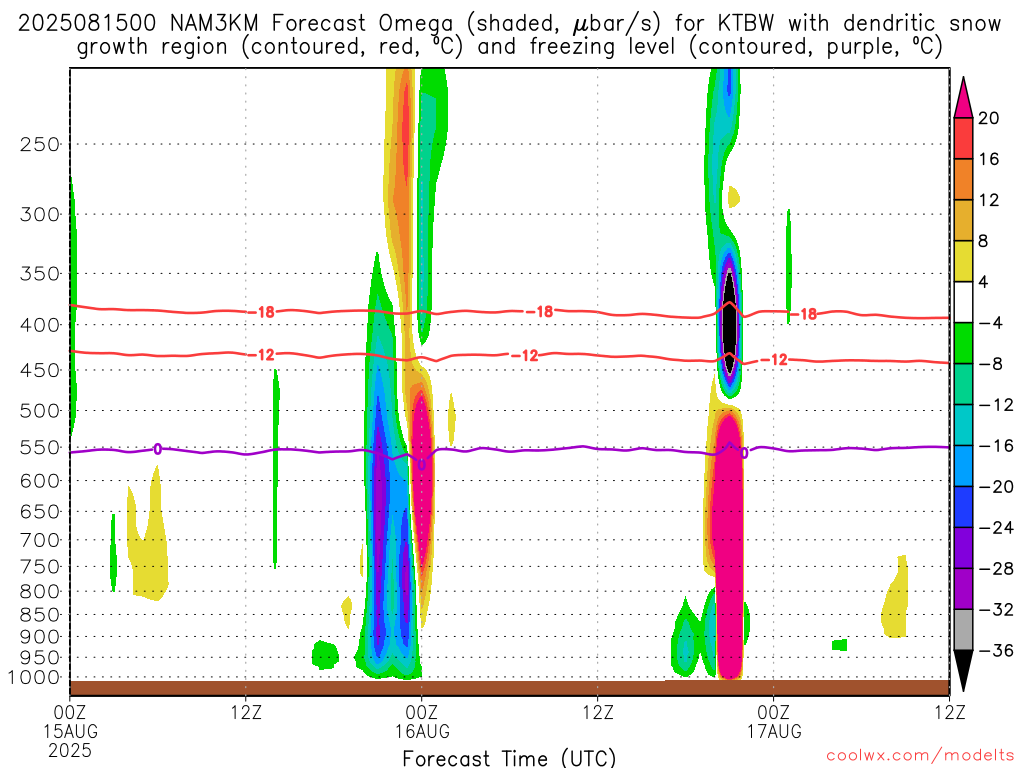The height and width of the screenshot is (768, 1024).
Task: Select the positive 4 colorbar tick label
Action: 983,282
